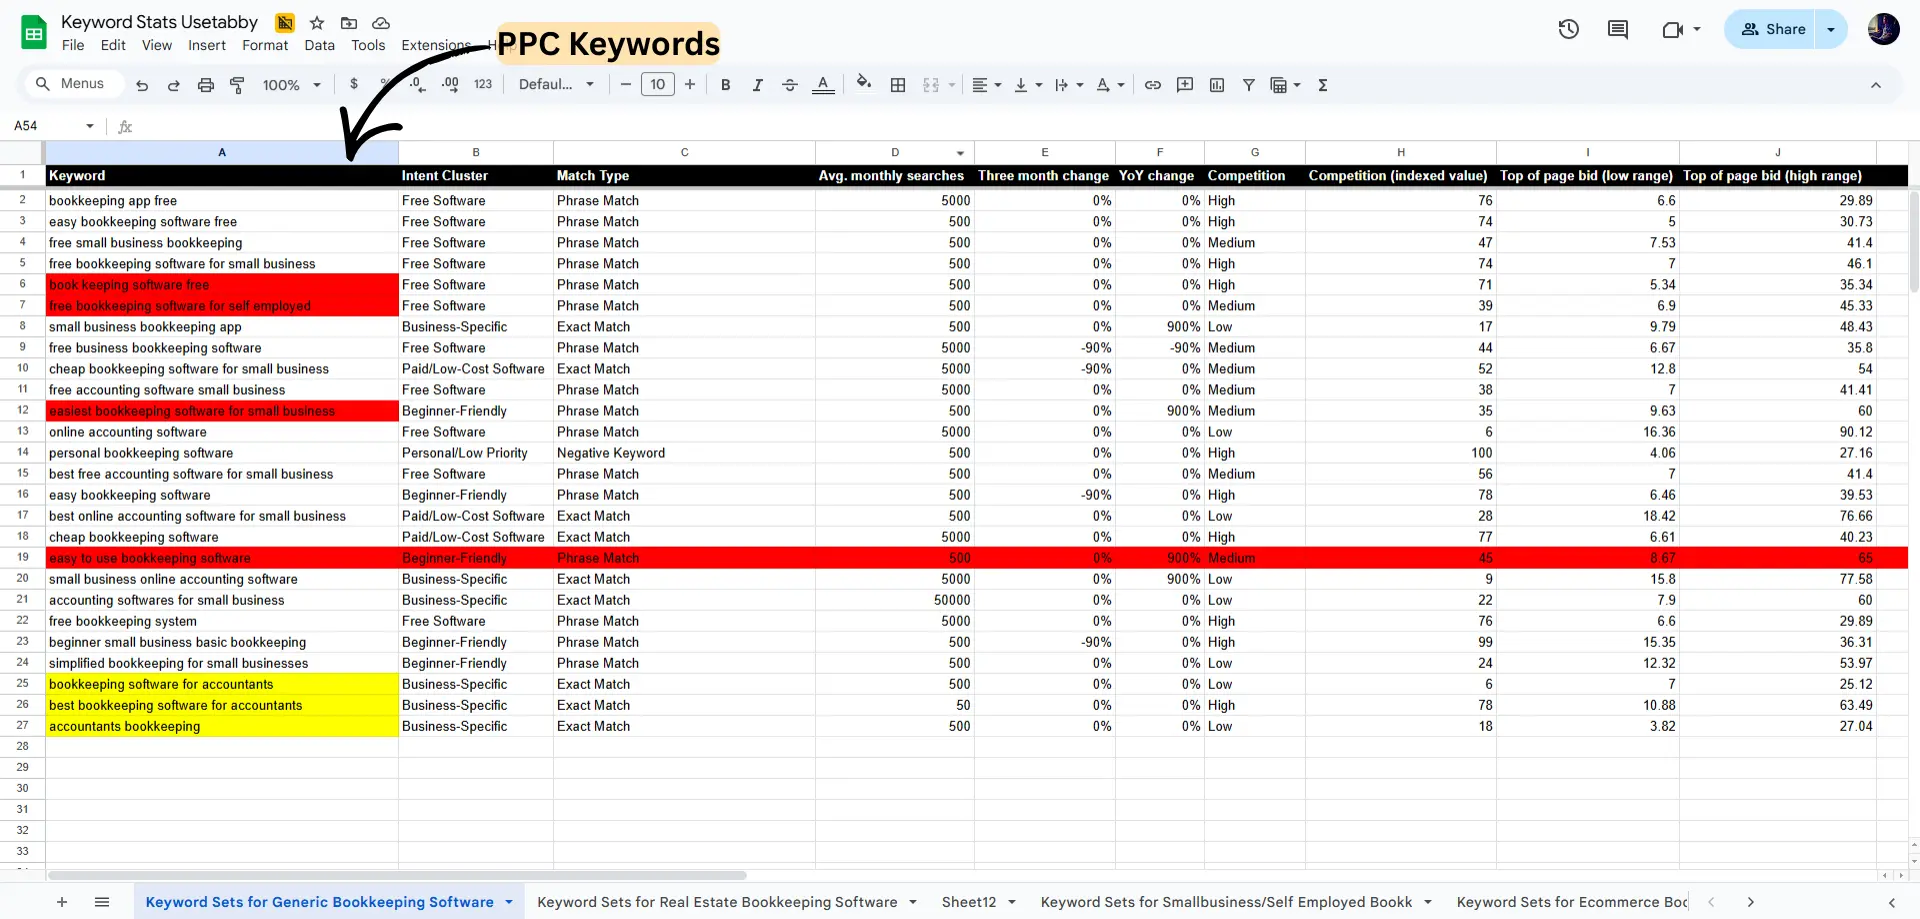This screenshot has height=919, width=1920.
Task: Open the dropdown on Sheet12 tab
Action: (x=1014, y=901)
